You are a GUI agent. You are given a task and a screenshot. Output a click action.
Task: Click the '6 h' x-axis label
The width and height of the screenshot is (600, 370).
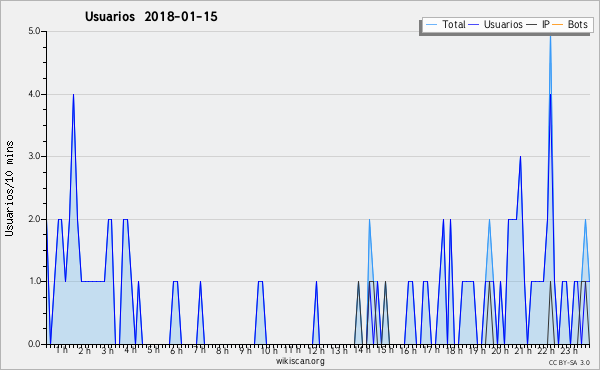176,350
